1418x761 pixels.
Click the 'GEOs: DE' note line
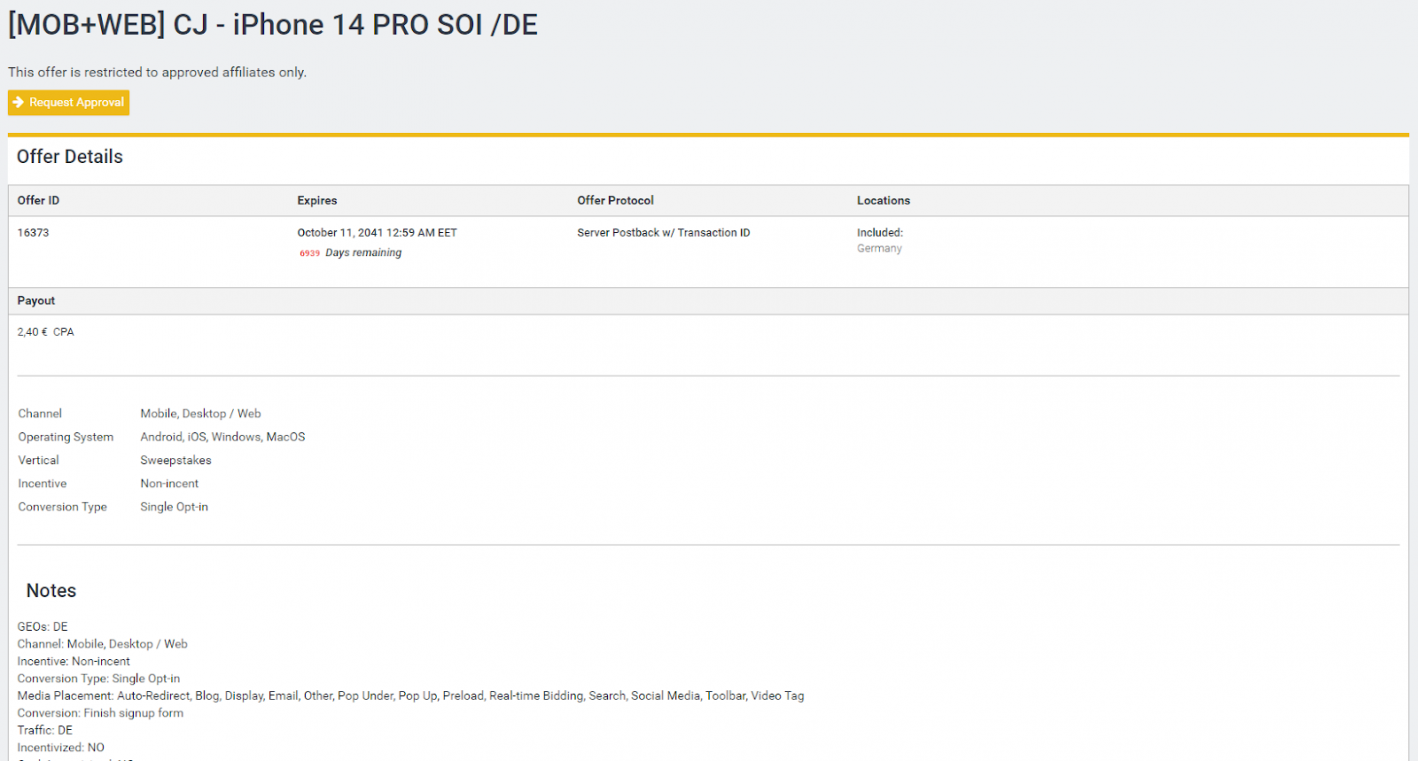point(43,627)
